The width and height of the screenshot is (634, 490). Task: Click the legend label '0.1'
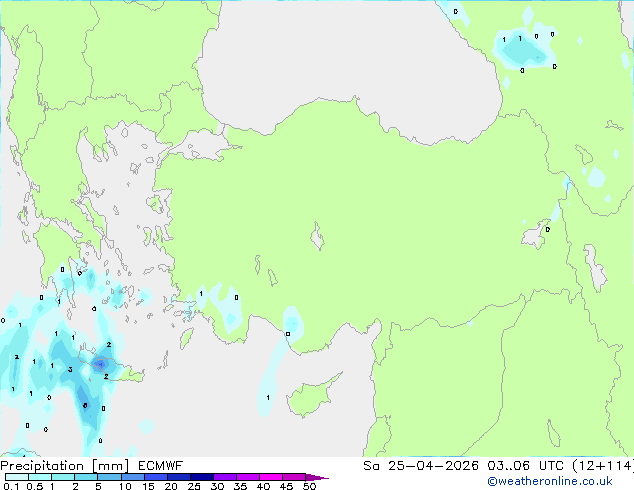coord(11,486)
